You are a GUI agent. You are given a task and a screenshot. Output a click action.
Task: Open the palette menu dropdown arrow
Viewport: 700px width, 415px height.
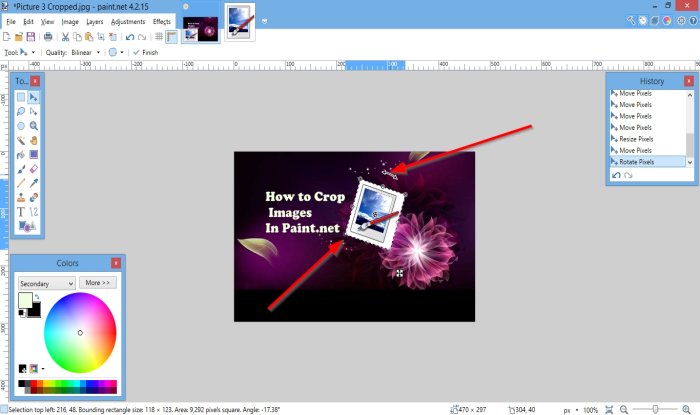[43, 369]
